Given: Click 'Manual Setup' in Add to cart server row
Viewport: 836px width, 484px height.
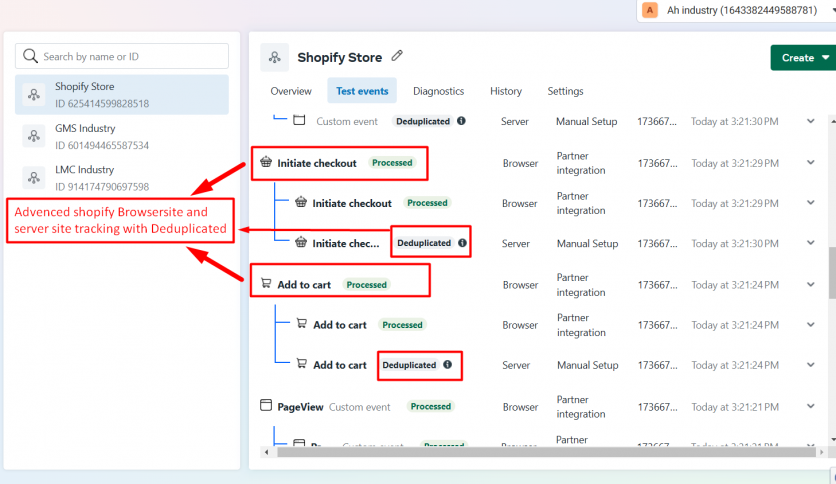Looking at the screenshot, I should point(588,365).
